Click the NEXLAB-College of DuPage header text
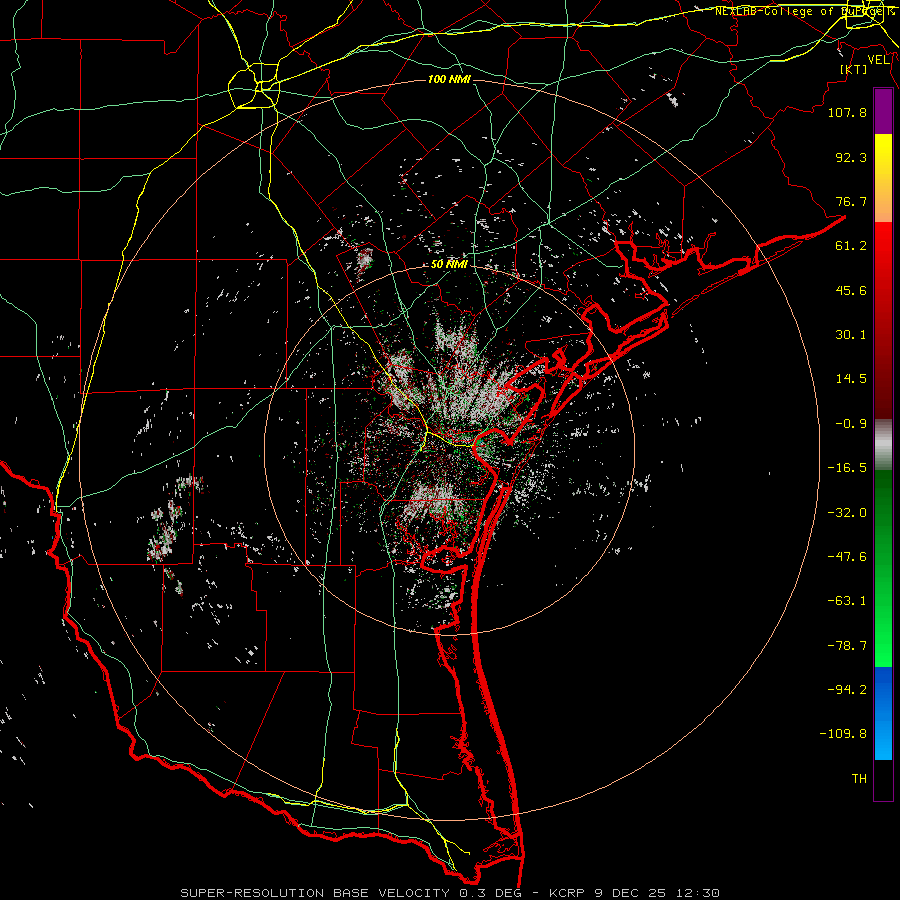 (x=804, y=11)
